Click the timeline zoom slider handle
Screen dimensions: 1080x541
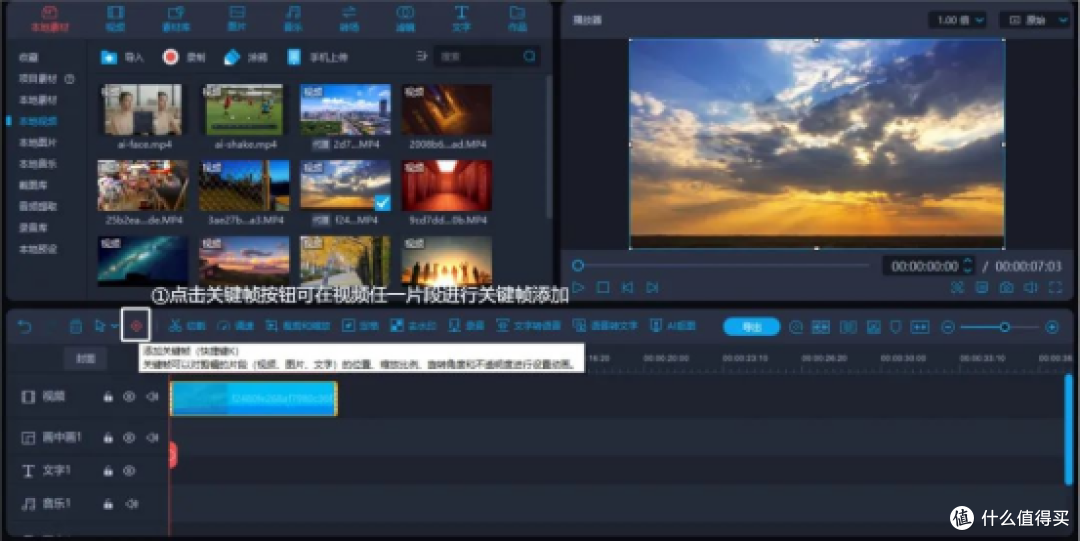(1005, 327)
